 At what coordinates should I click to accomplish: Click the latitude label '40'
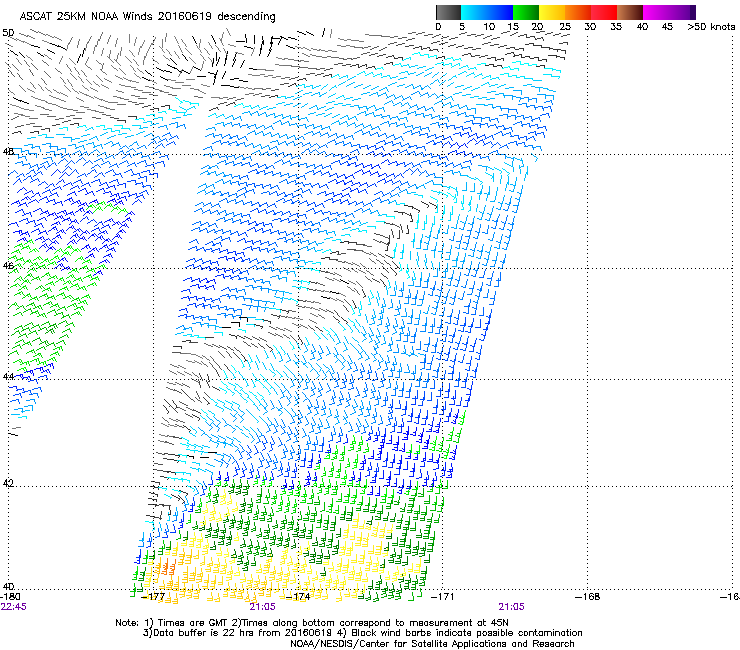tap(8, 586)
